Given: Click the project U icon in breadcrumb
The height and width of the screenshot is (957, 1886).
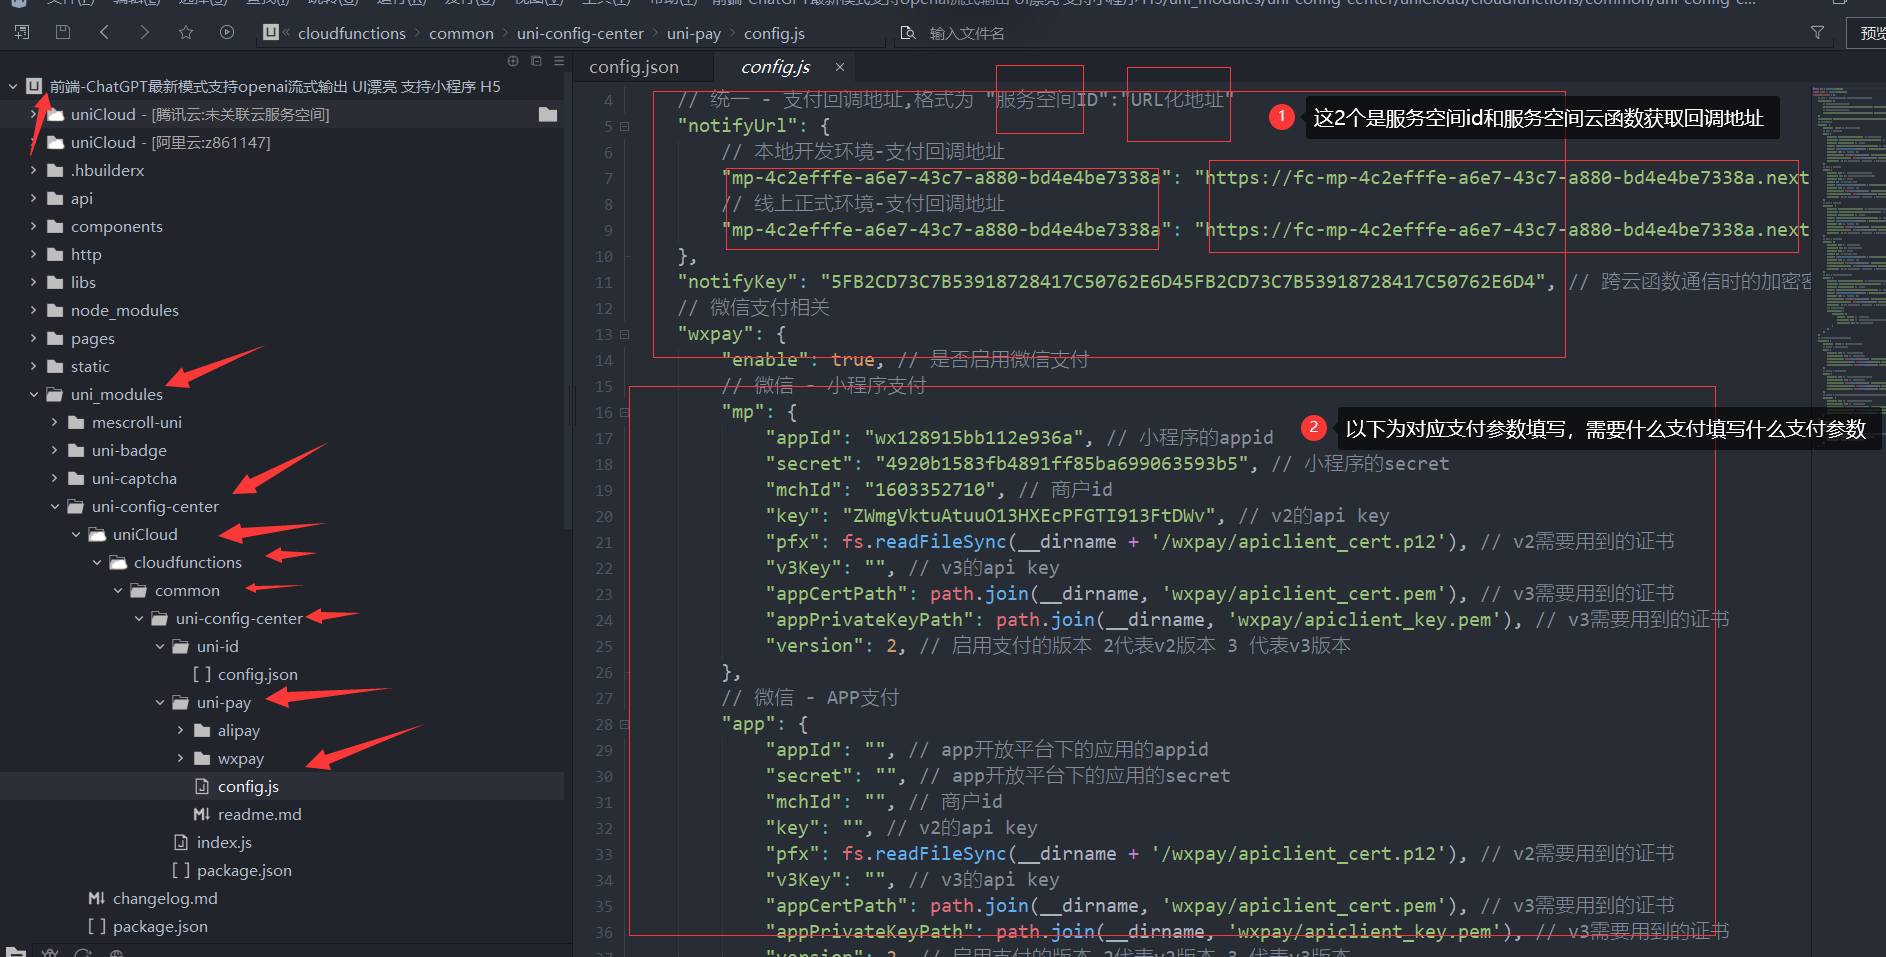Looking at the screenshot, I should click(x=271, y=33).
